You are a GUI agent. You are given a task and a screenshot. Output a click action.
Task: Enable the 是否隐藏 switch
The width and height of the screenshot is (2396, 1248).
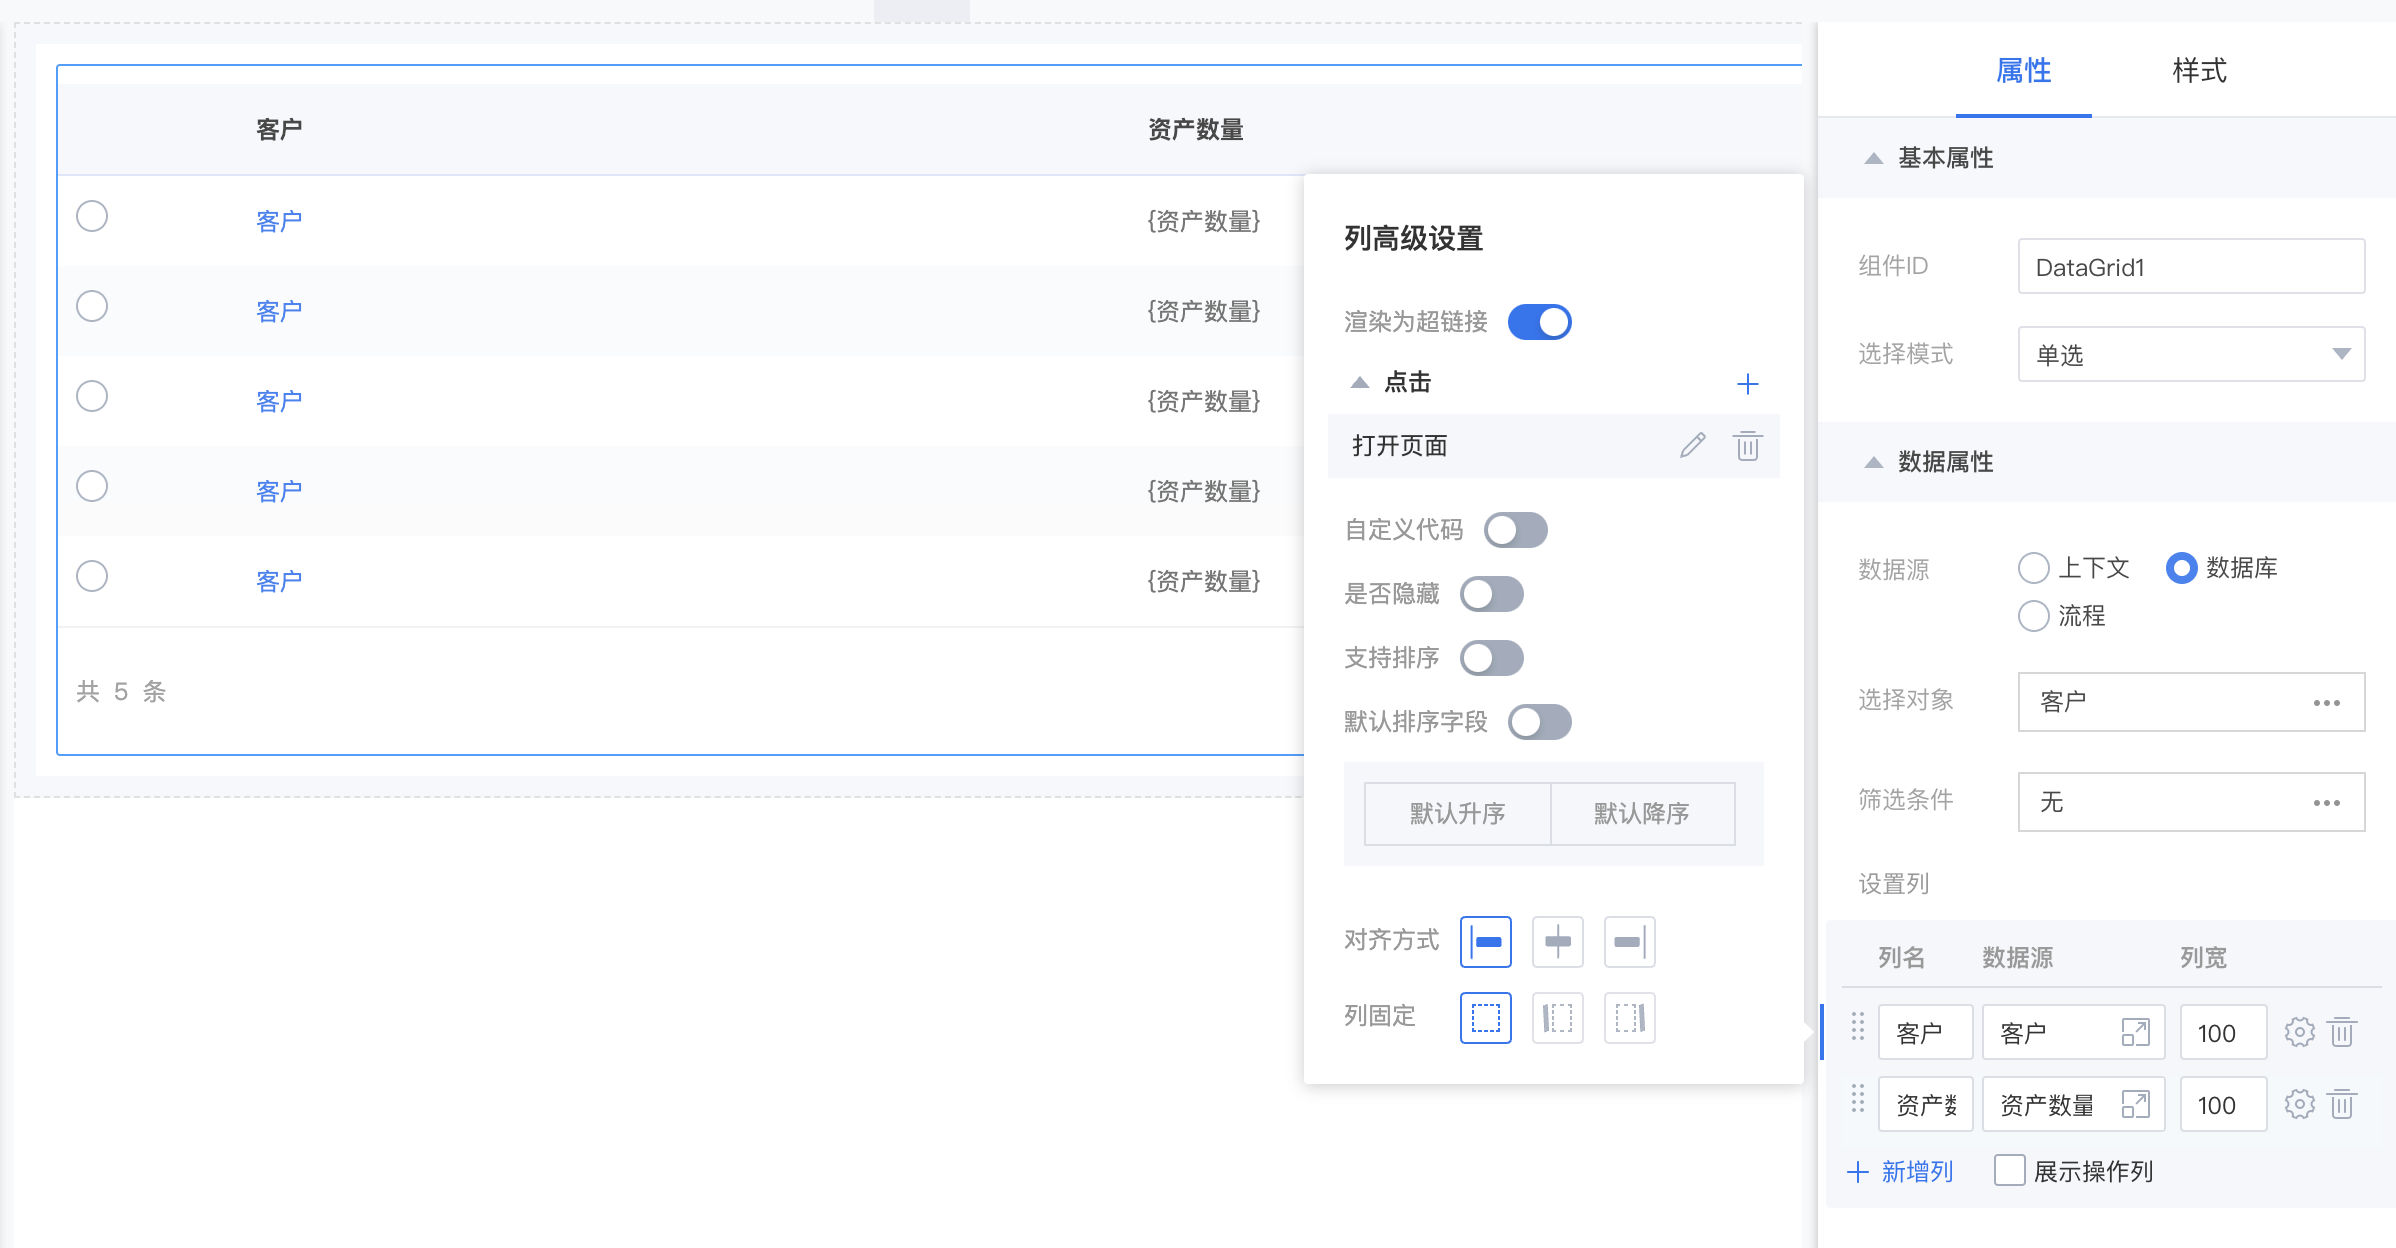[1491, 594]
